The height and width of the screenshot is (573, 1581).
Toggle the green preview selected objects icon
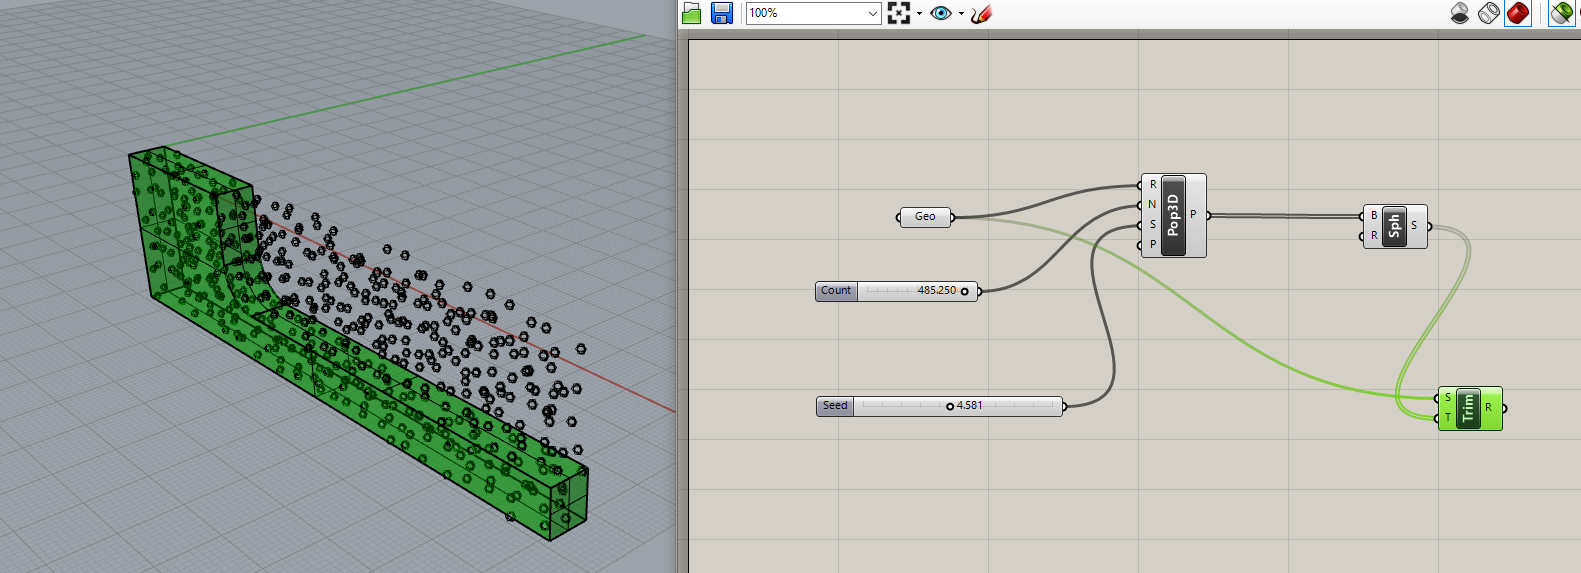(1562, 13)
